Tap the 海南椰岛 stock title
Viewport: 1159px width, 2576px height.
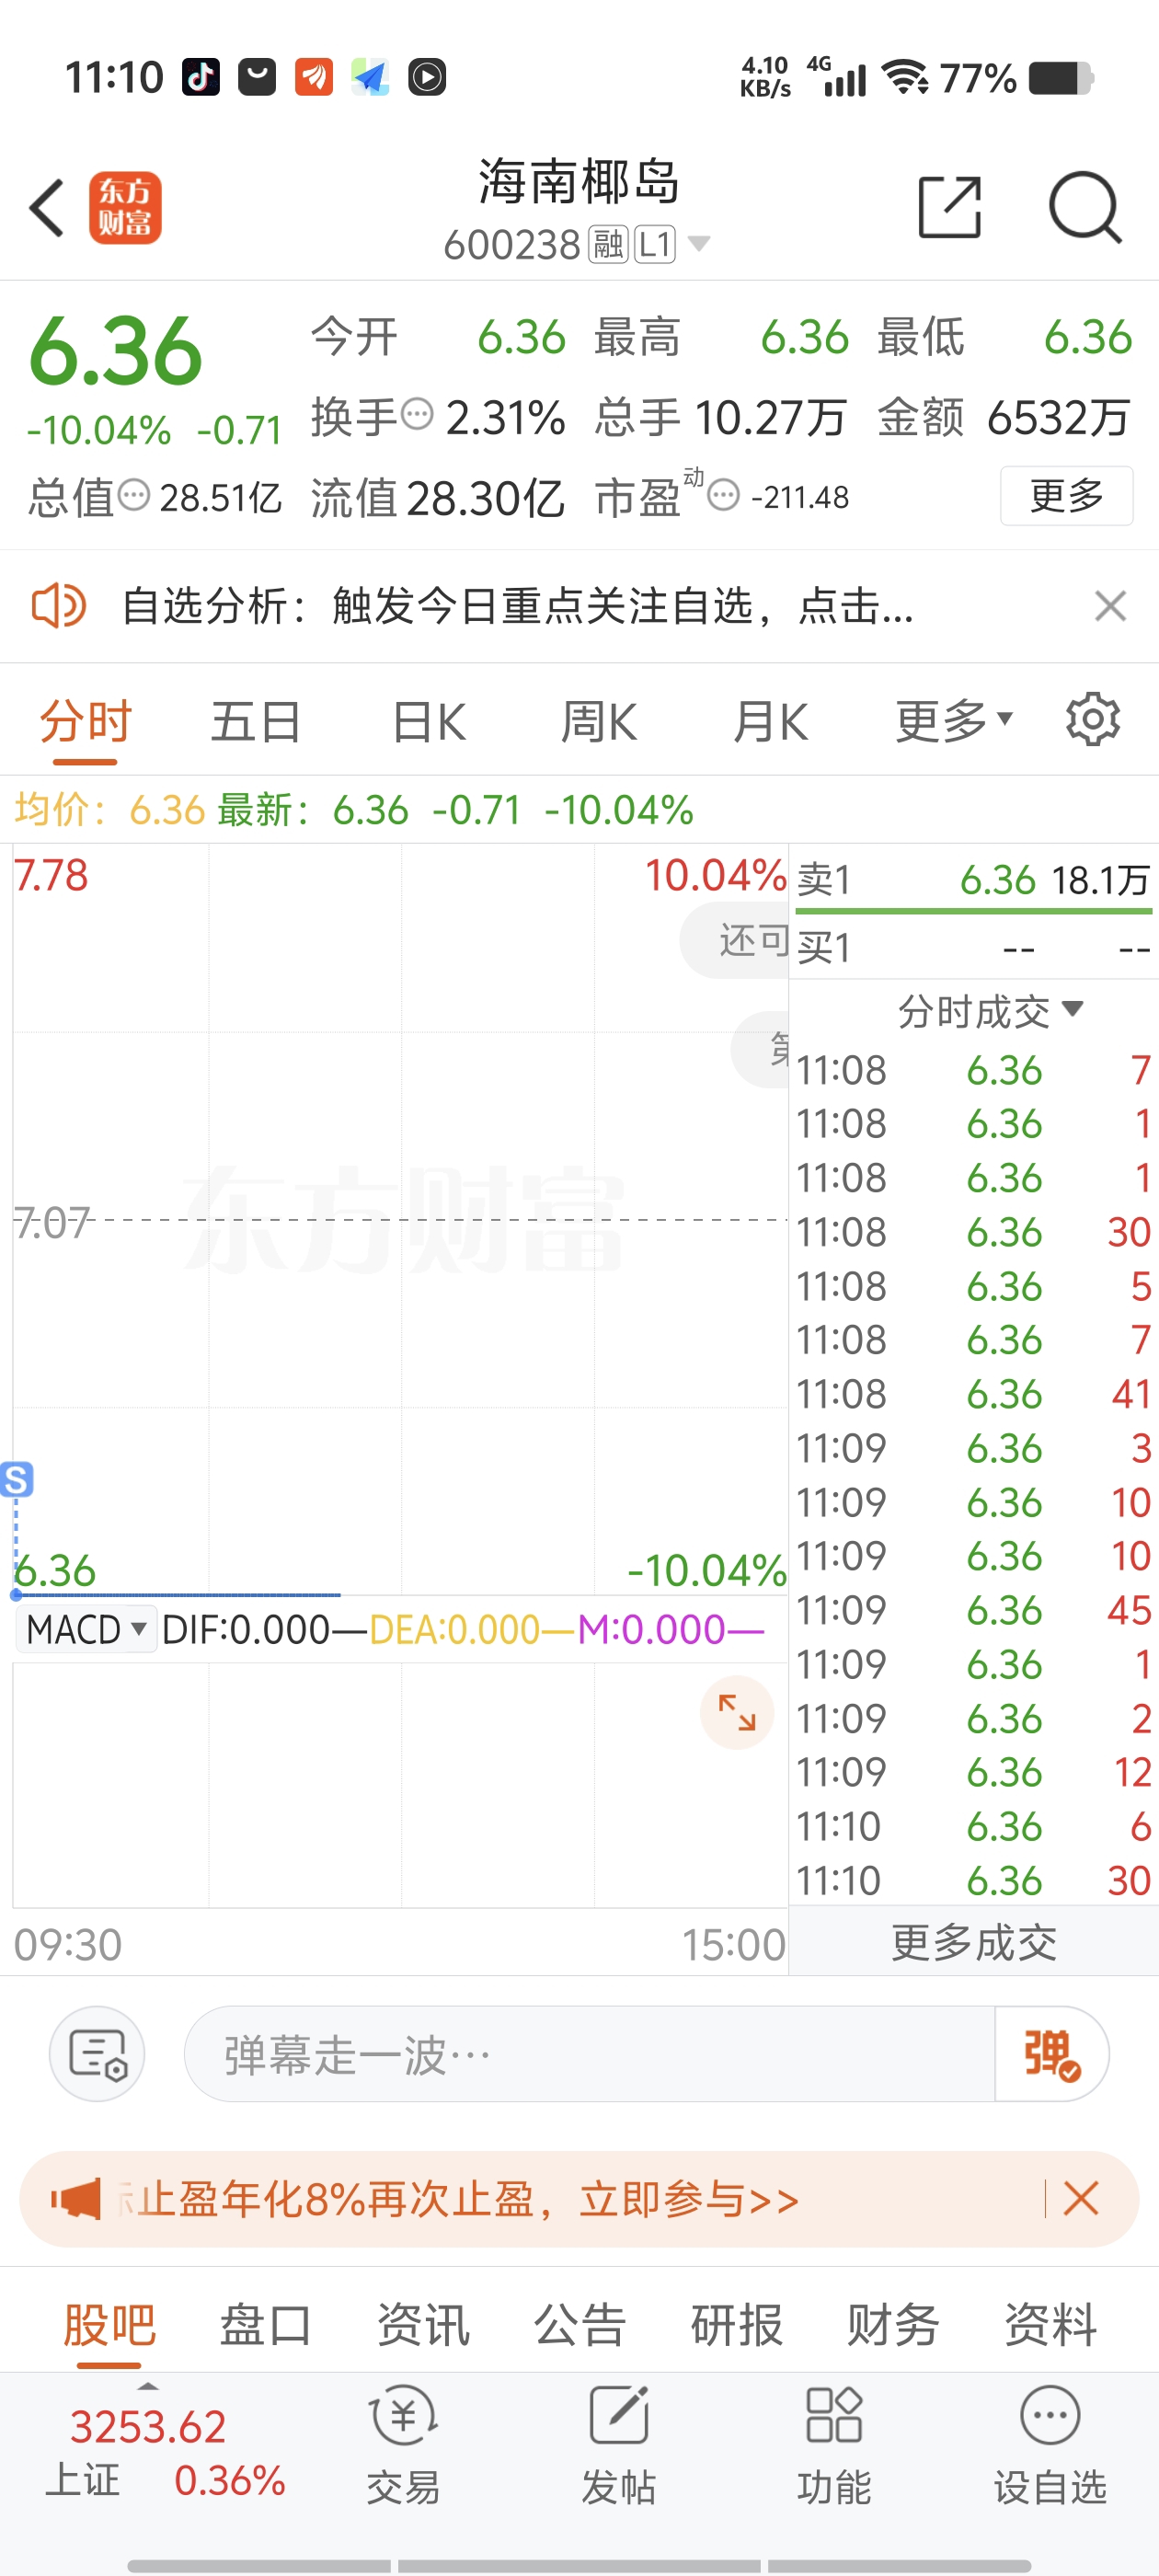coord(579,182)
